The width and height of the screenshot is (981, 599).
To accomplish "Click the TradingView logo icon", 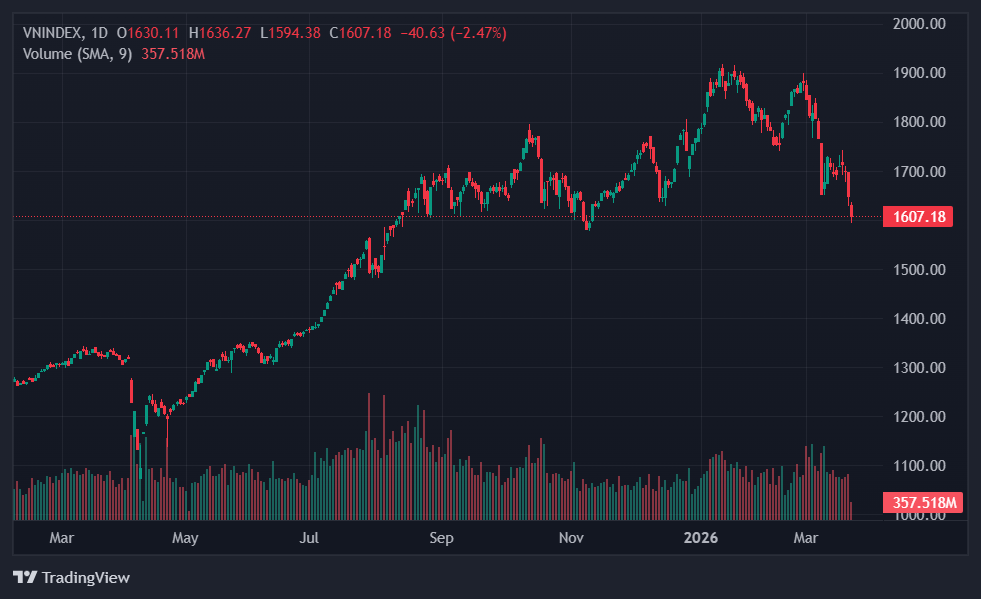I will (25, 577).
